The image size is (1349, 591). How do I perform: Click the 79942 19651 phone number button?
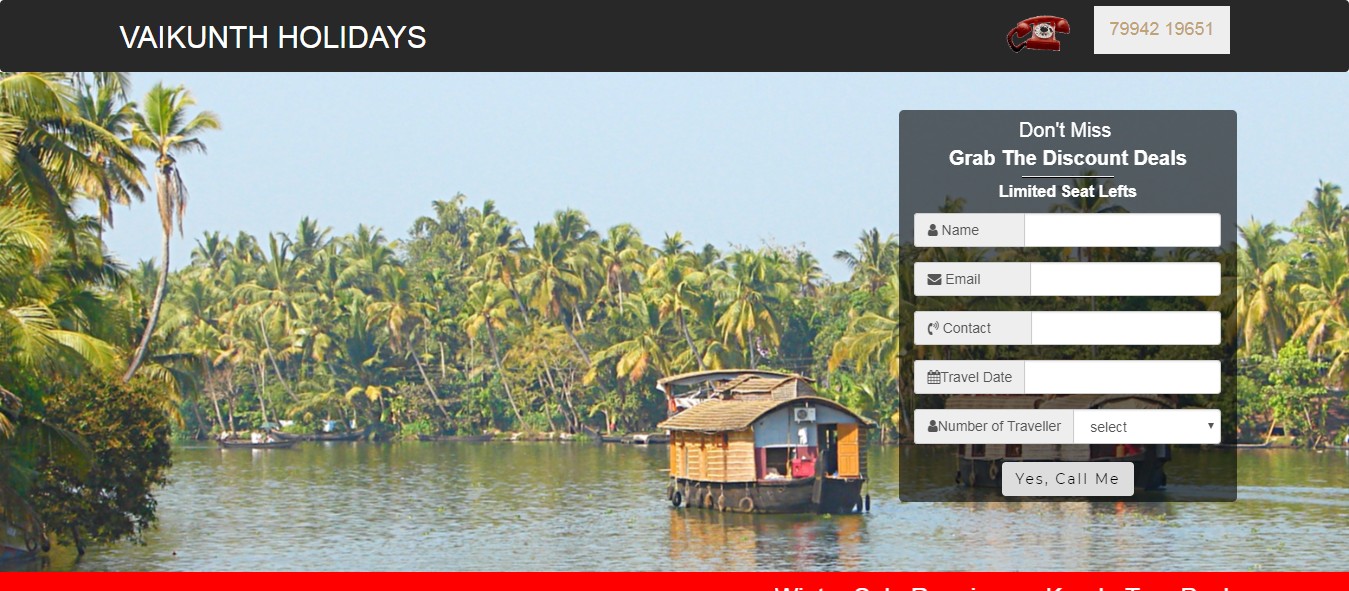[x=1161, y=30]
